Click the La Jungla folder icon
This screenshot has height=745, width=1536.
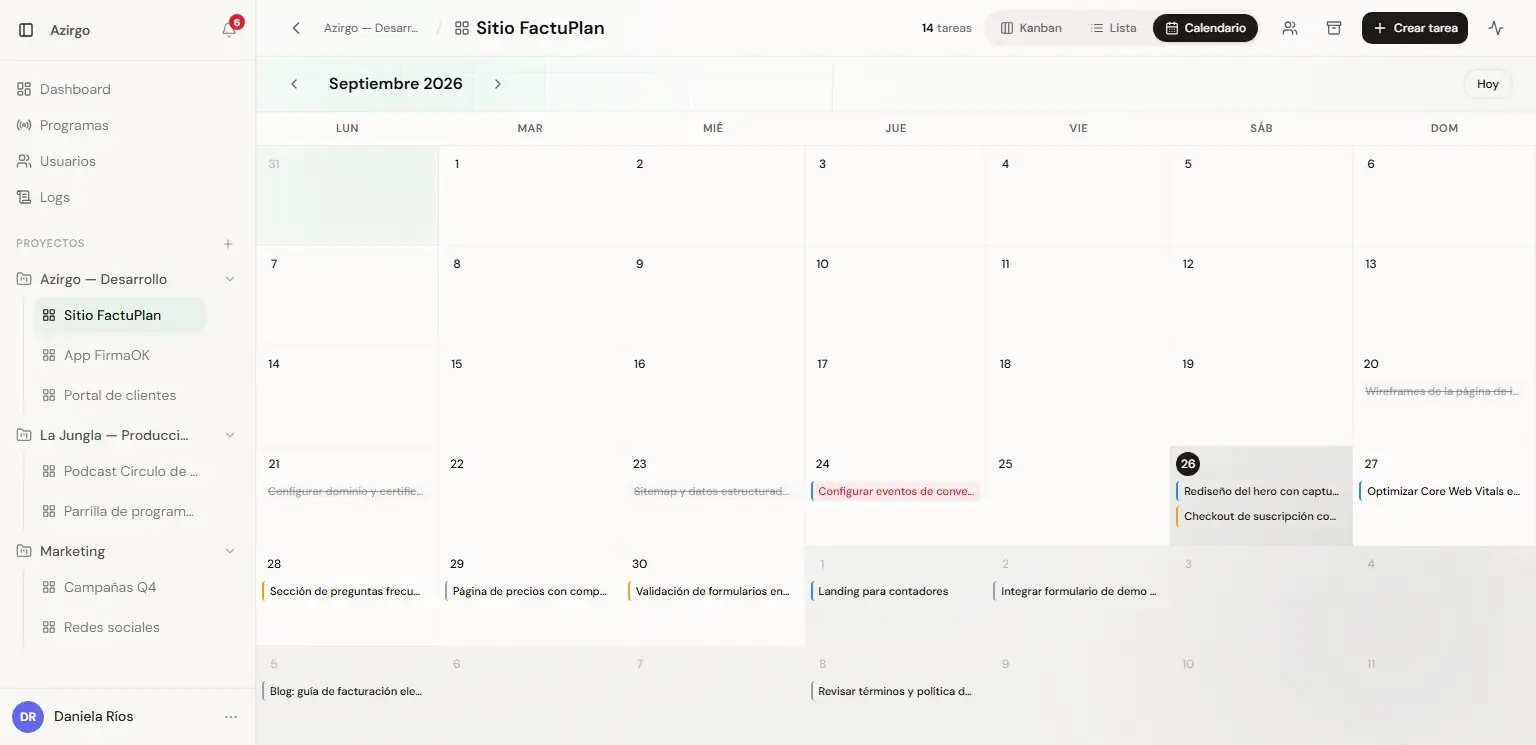(24, 435)
